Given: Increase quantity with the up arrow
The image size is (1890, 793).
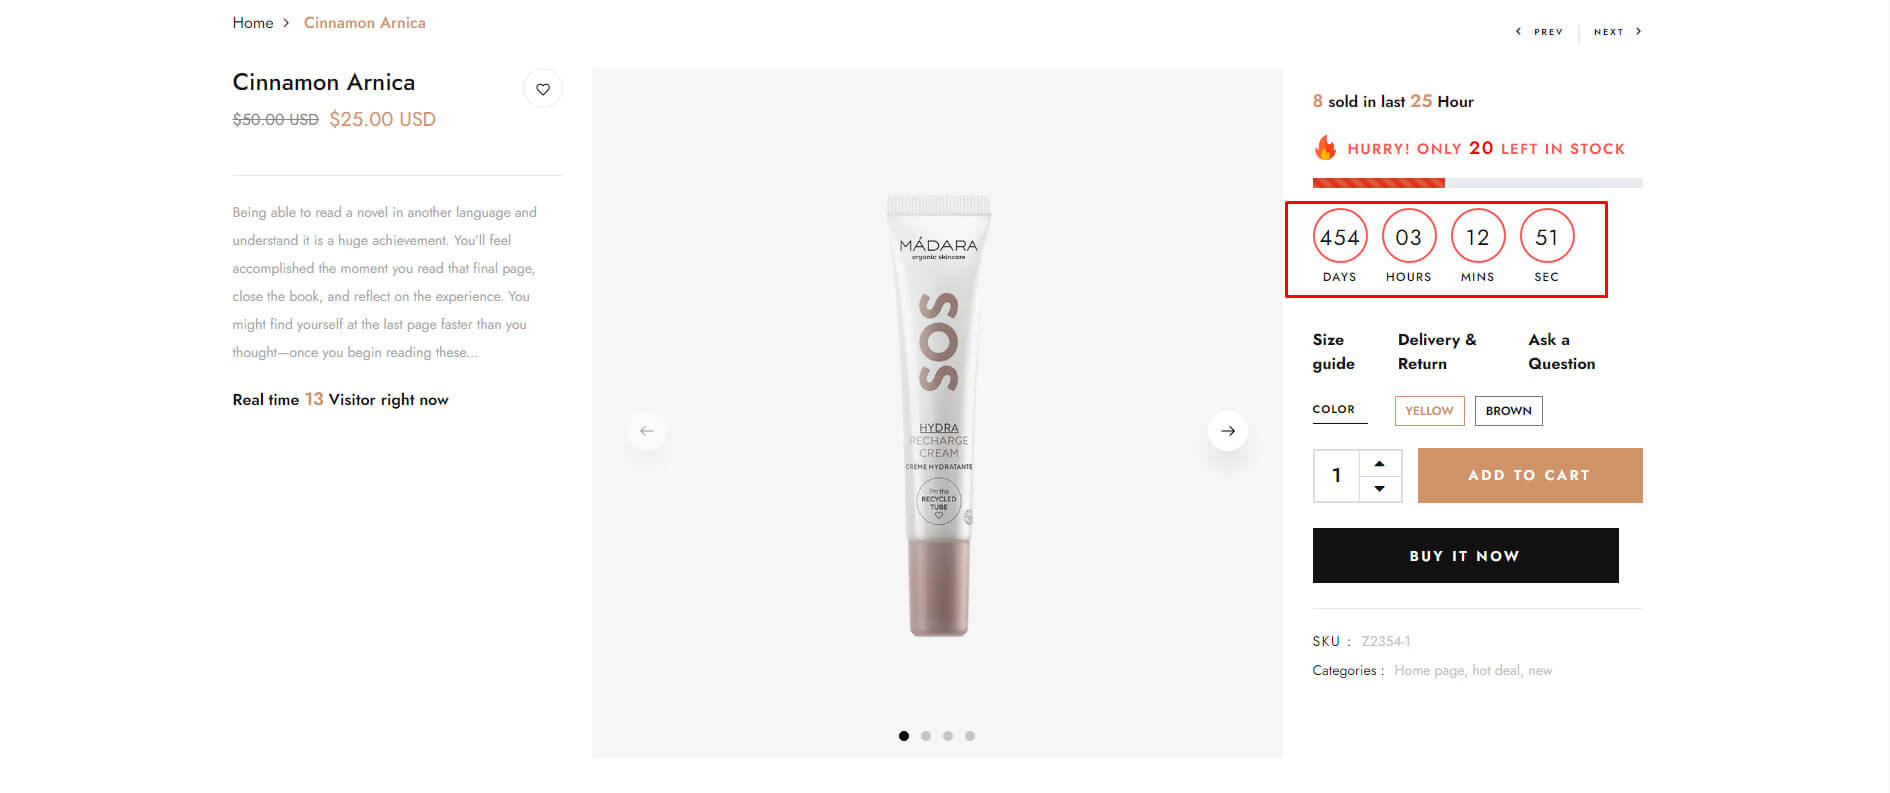Looking at the screenshot, I should coord(1380,463).
